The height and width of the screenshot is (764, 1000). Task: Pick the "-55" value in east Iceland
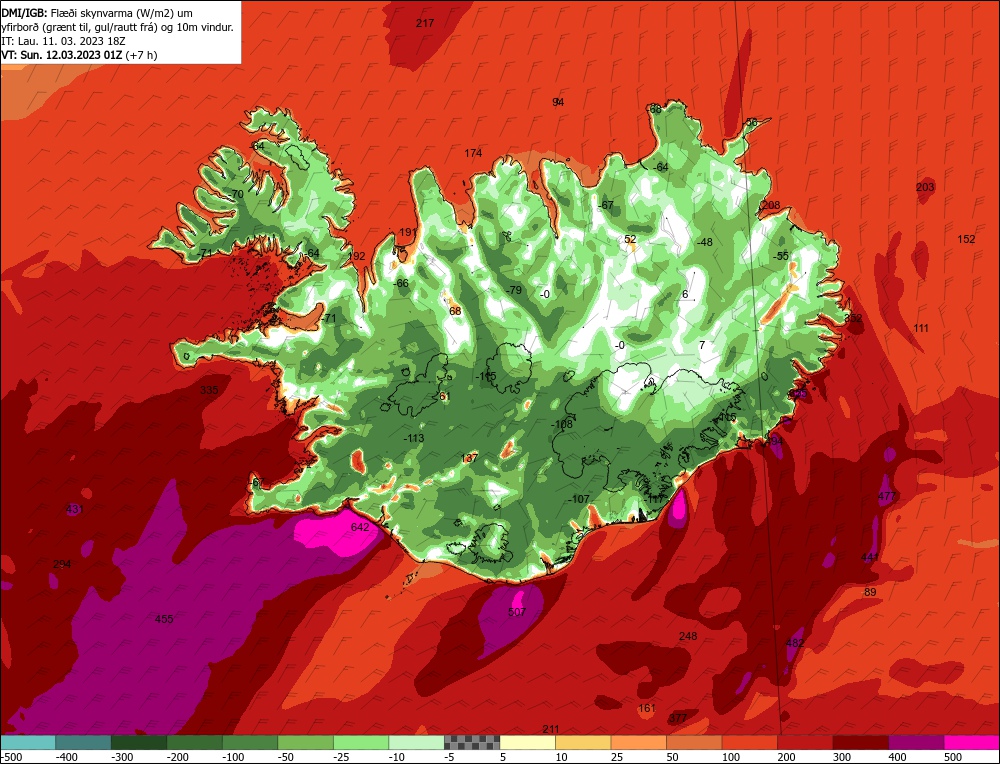[781, 256]
